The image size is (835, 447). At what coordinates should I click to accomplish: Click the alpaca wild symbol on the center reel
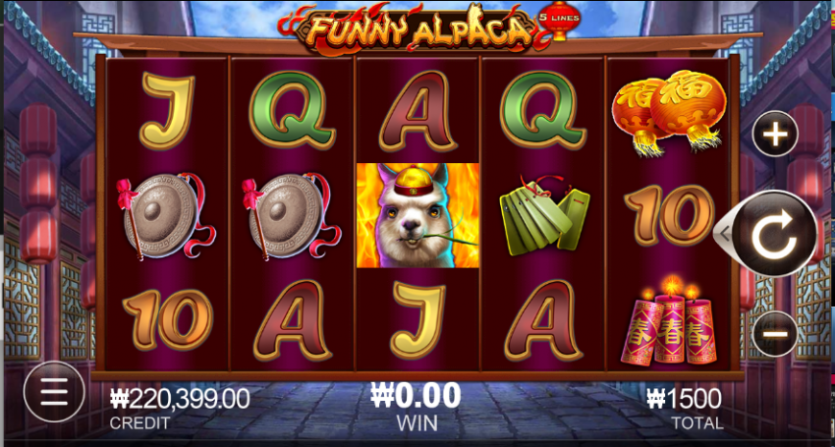[x=418, y=215]
